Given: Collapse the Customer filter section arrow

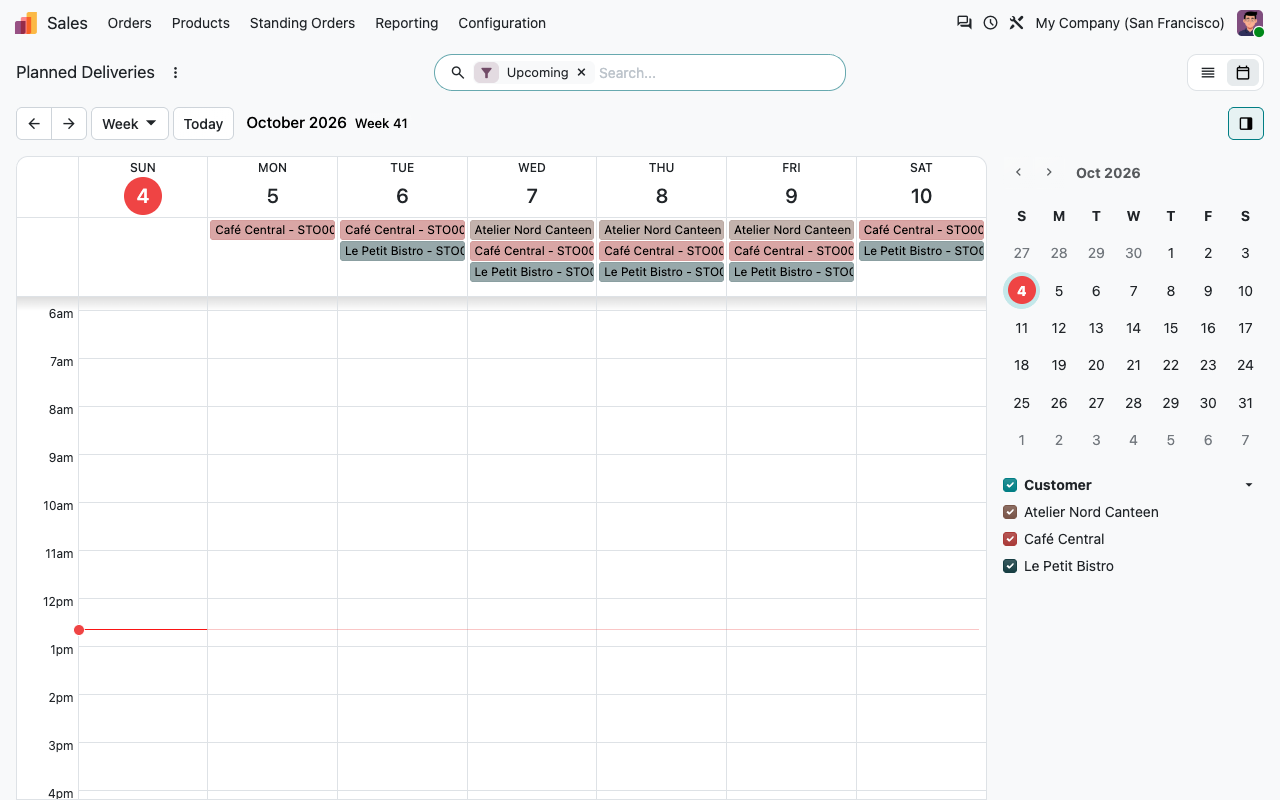Looking at the screenshot, I should [1249, 485].
